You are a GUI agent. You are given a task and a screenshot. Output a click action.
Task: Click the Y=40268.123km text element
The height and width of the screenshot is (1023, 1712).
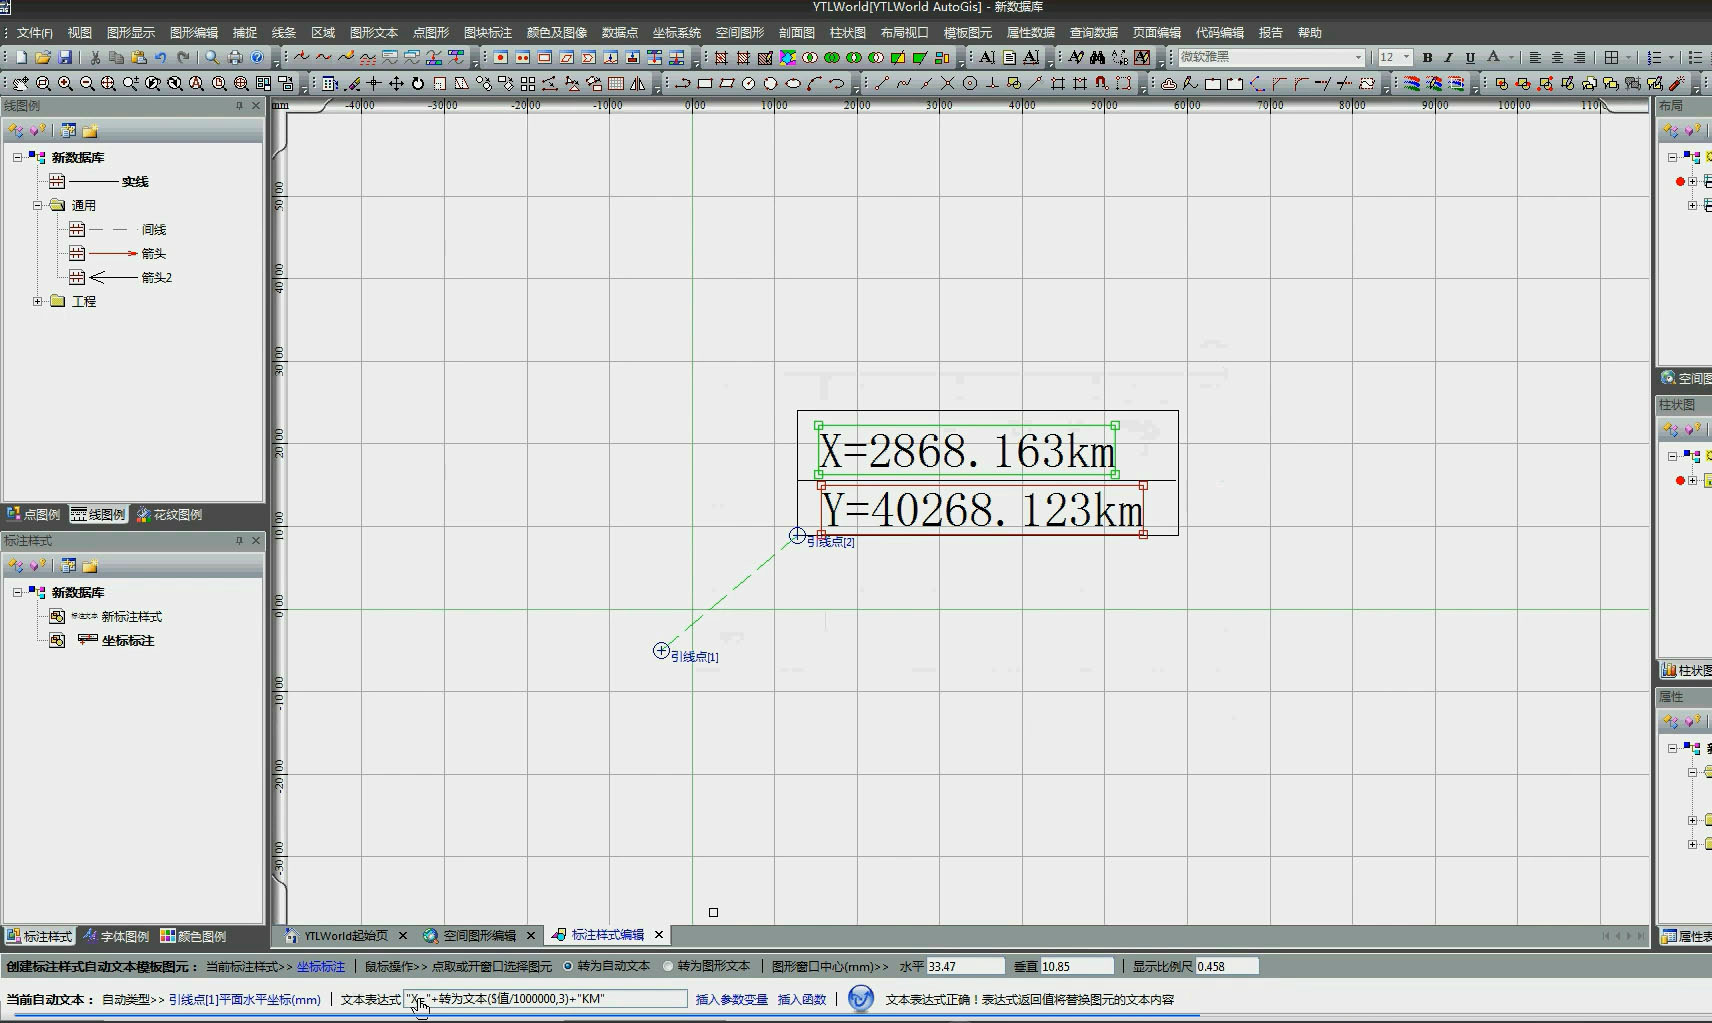[981, 510]
